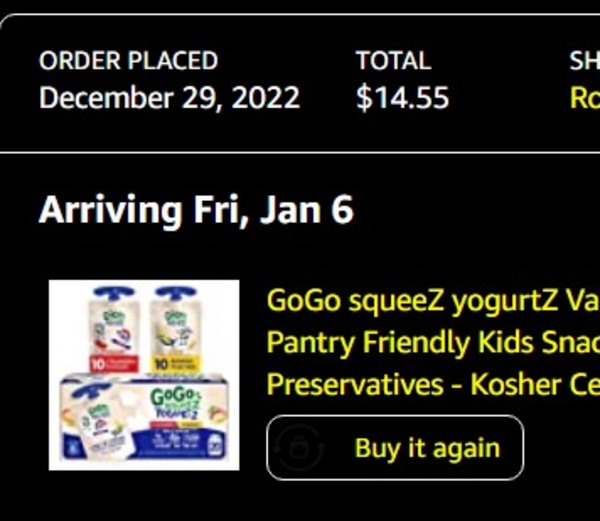Click the ORDER PLACED label

tap(128, 61)
